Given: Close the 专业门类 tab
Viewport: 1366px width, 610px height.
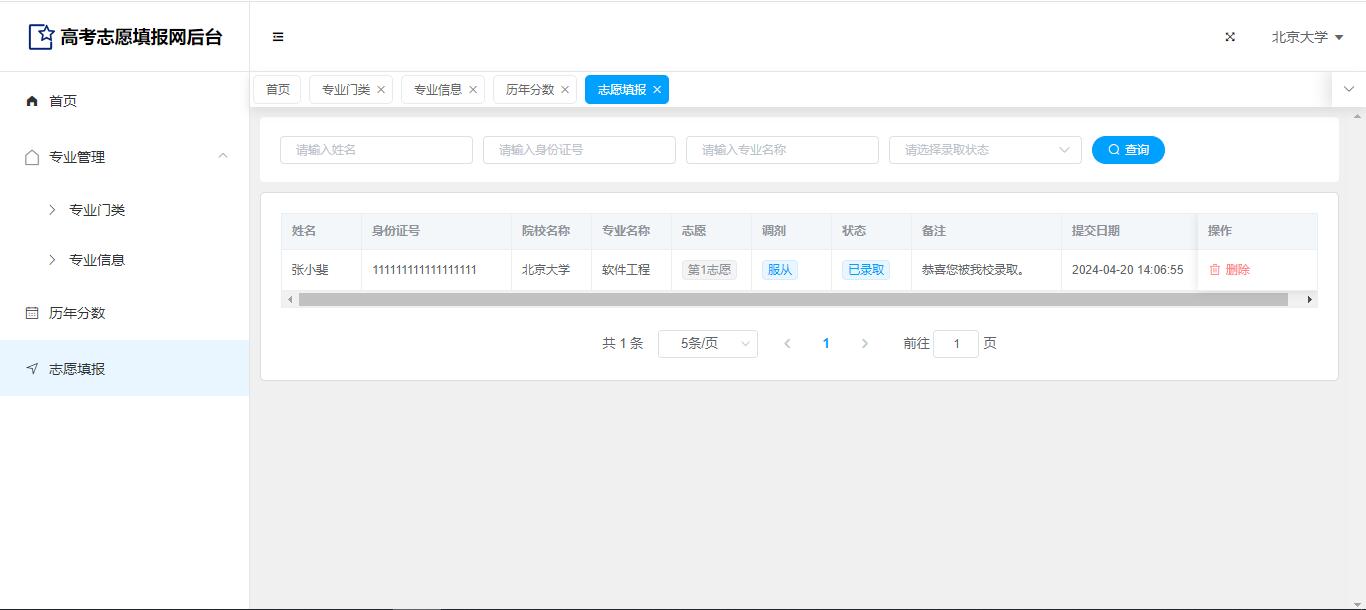Looking at the screenshot, I should [x=381, y=90].
